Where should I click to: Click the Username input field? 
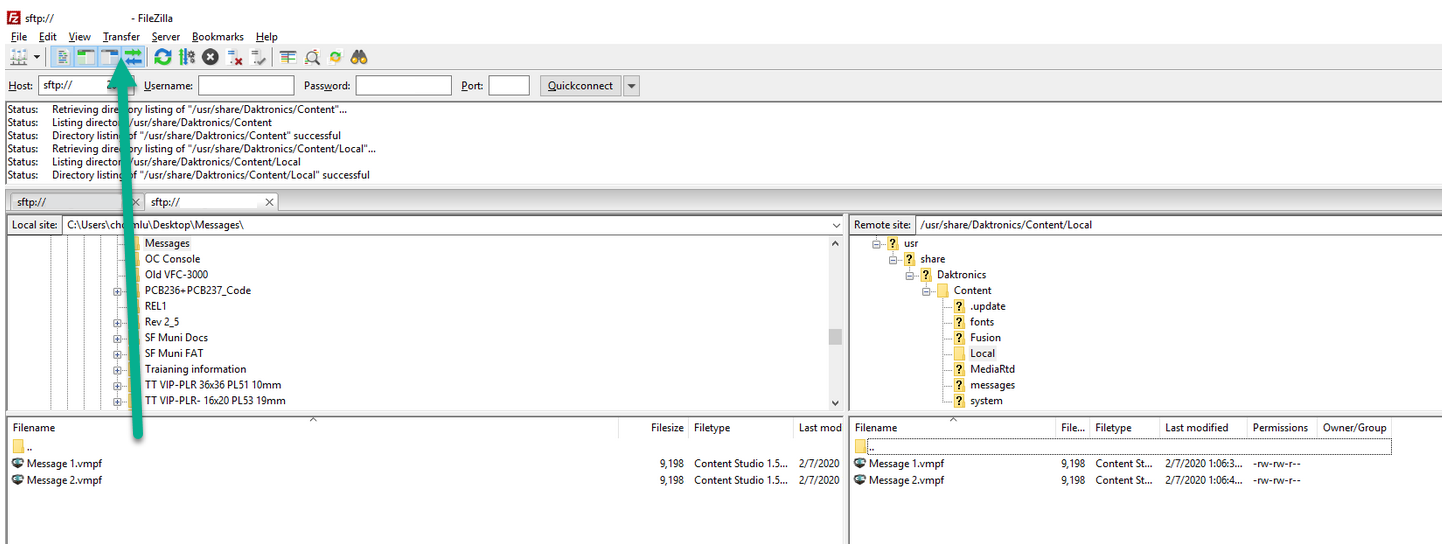(x=246, y=86)
